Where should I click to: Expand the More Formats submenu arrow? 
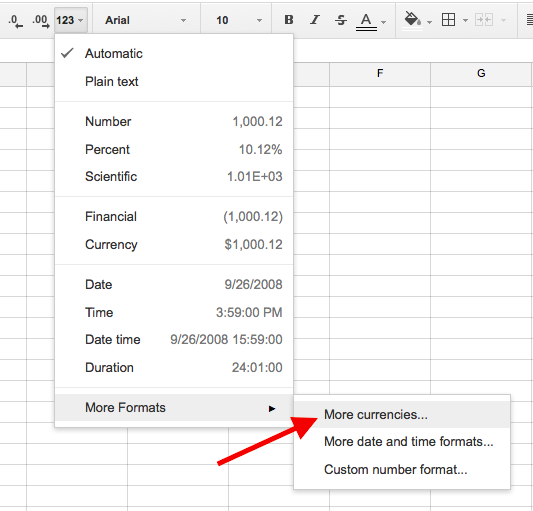(x=272, y=408)
